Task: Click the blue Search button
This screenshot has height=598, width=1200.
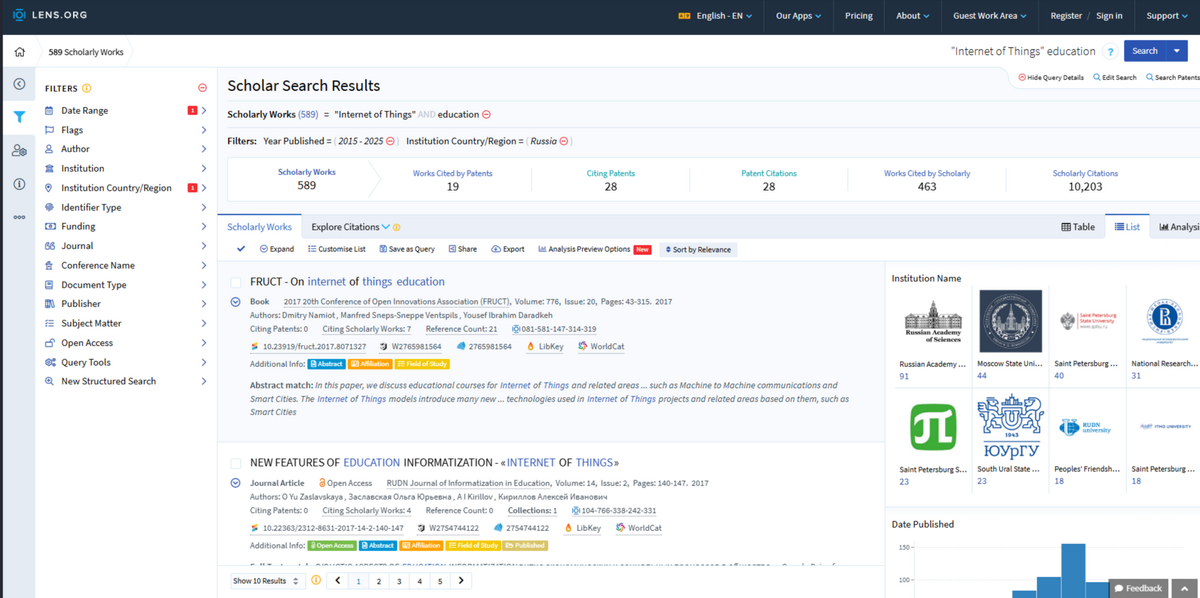Action: pyautogui.click(x=1144, y=51)
